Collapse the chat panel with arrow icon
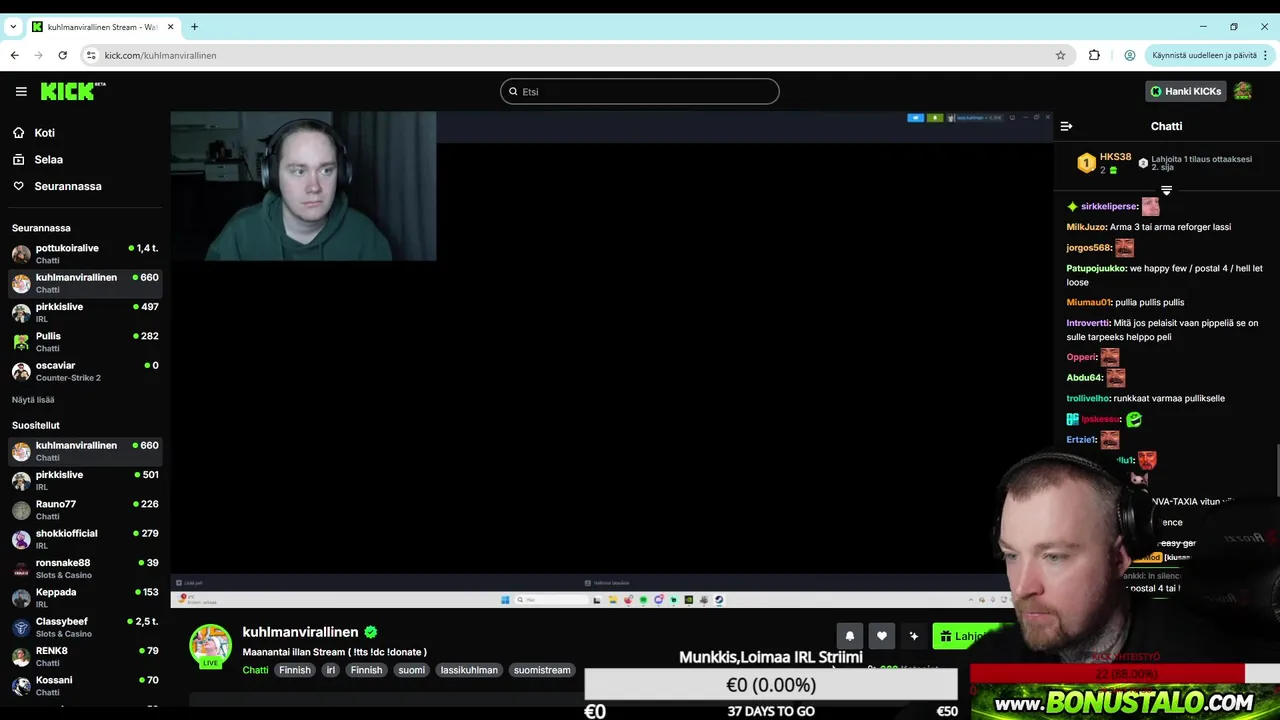This screenshot has height=720, width=1280. [1066, 126]
